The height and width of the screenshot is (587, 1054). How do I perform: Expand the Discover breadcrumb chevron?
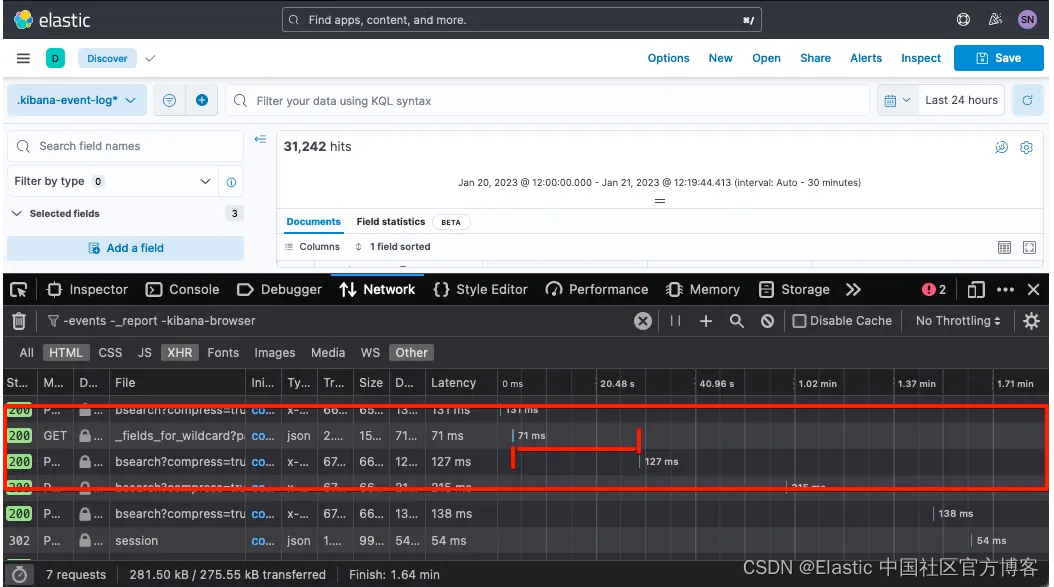point(151,58)
